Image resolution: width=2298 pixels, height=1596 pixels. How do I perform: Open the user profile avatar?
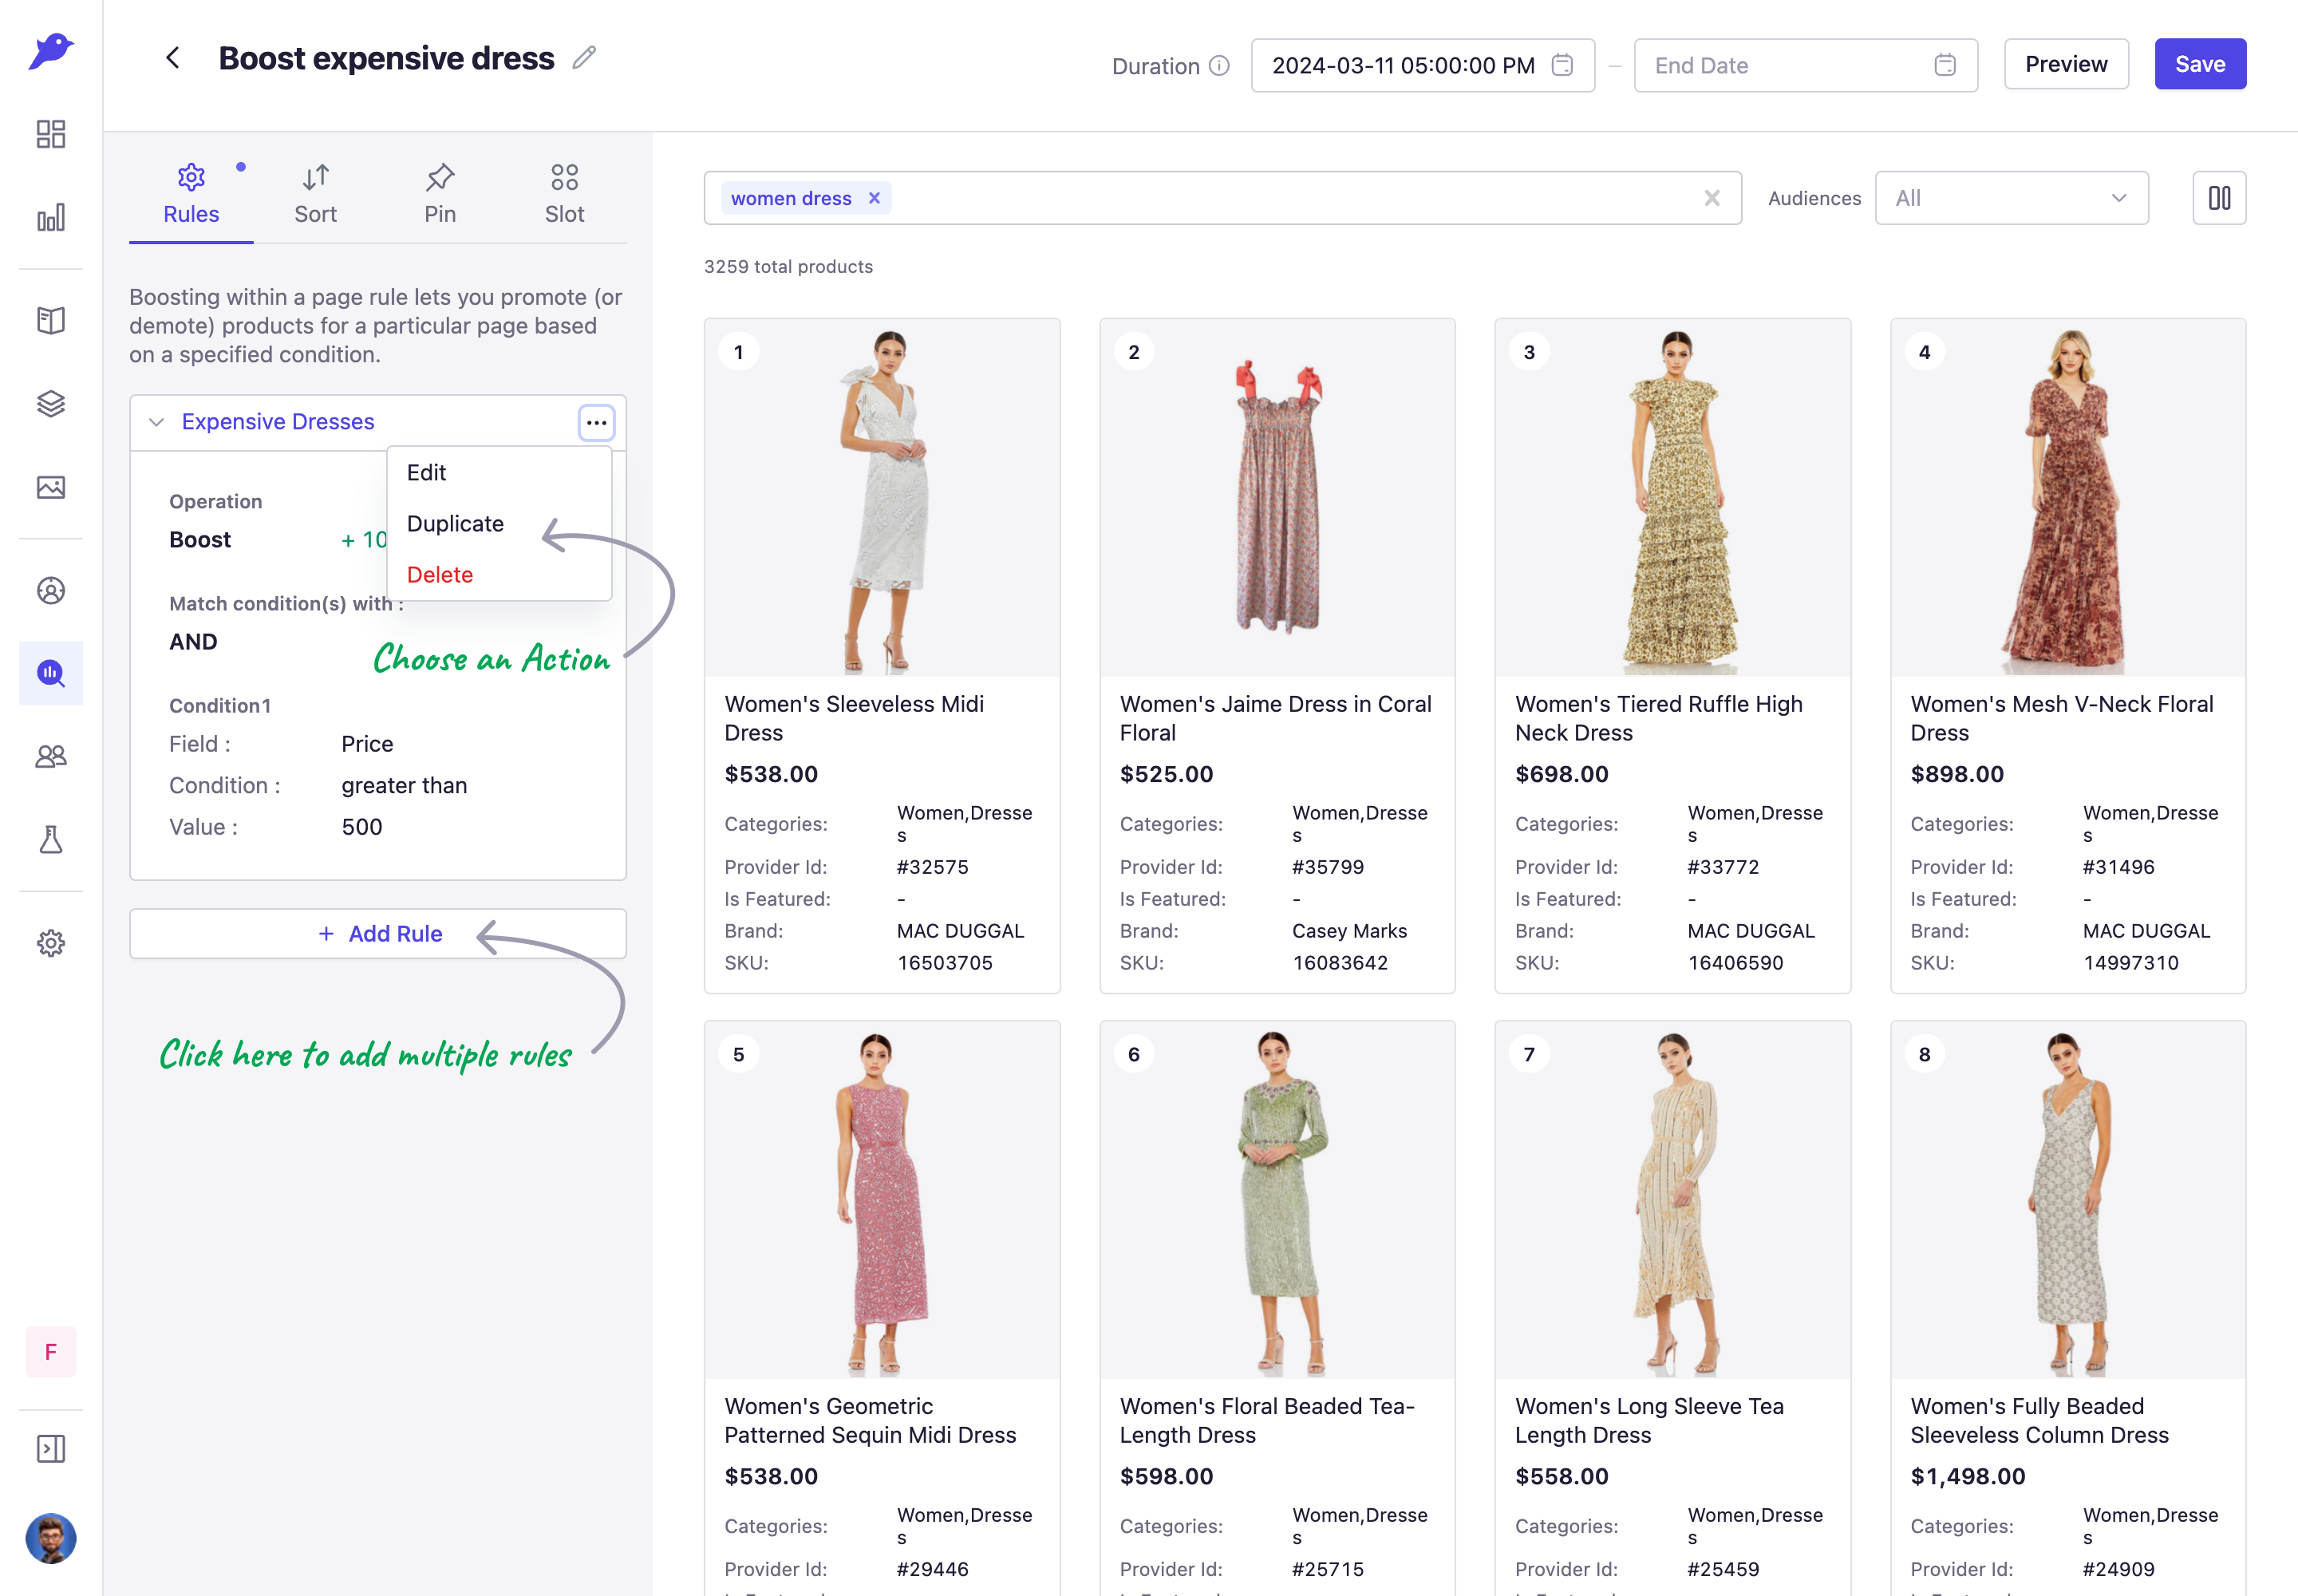coord(51,1538)
